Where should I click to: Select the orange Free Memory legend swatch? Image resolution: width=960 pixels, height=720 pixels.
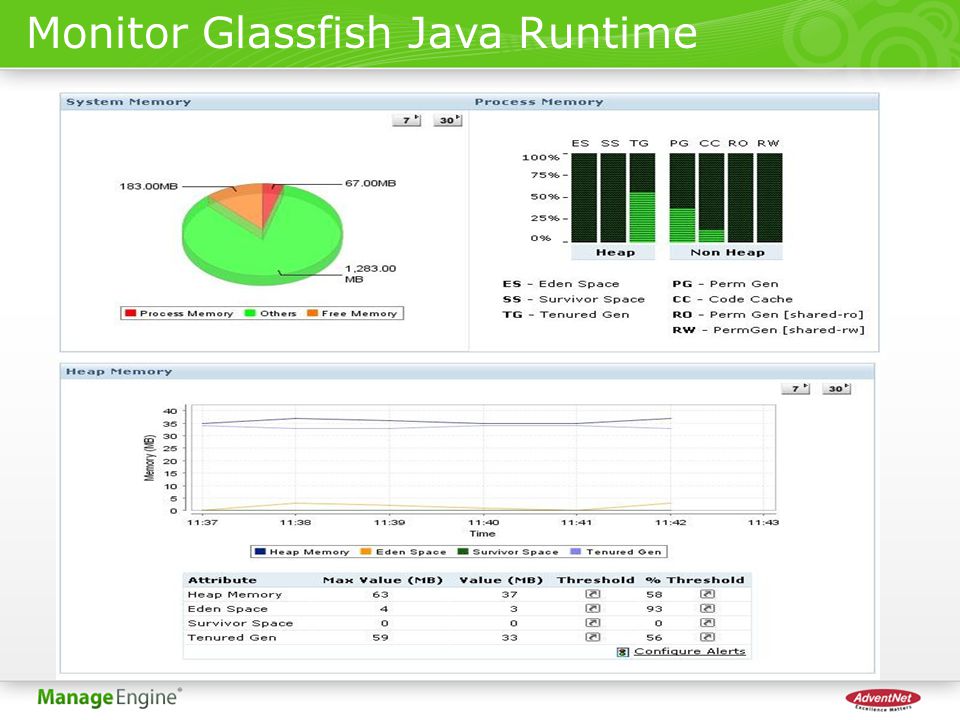pyautogui.click(x=312, y=313)
